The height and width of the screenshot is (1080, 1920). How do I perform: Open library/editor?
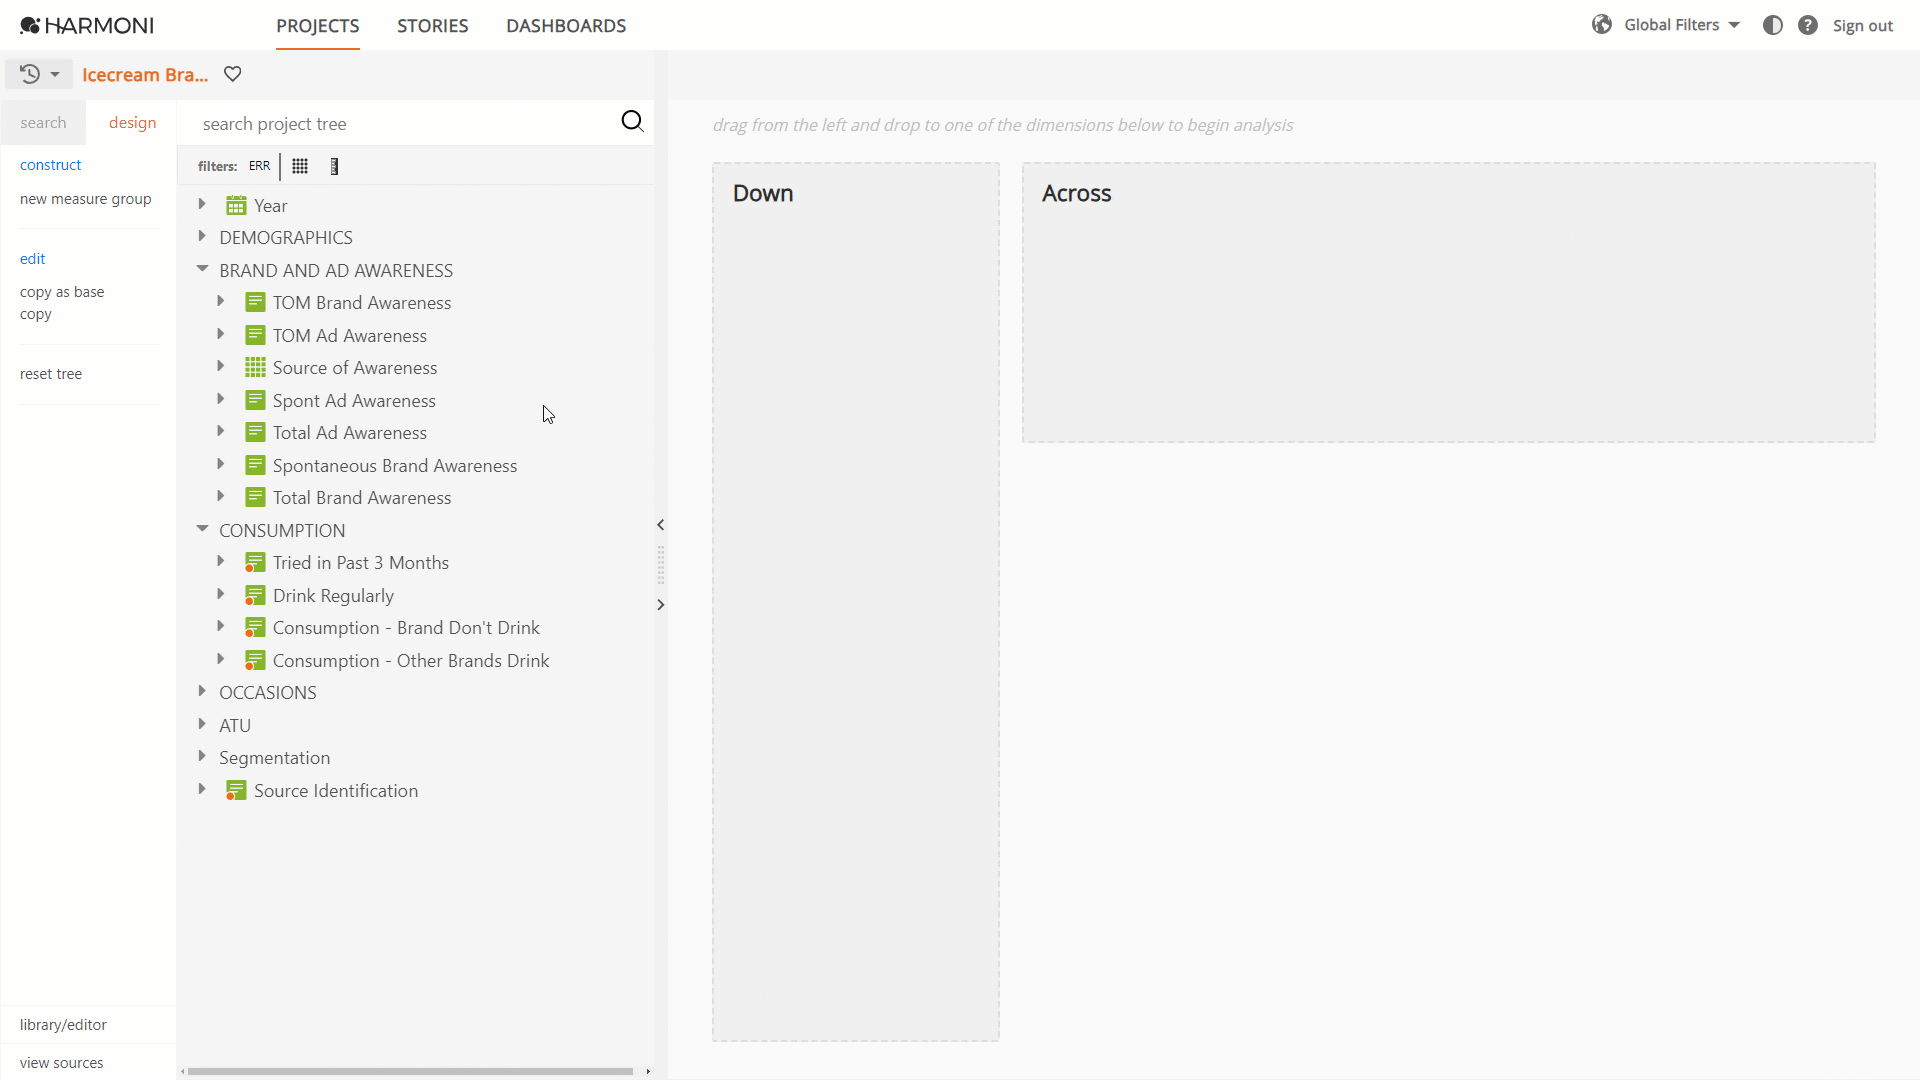pos(63,1025)
